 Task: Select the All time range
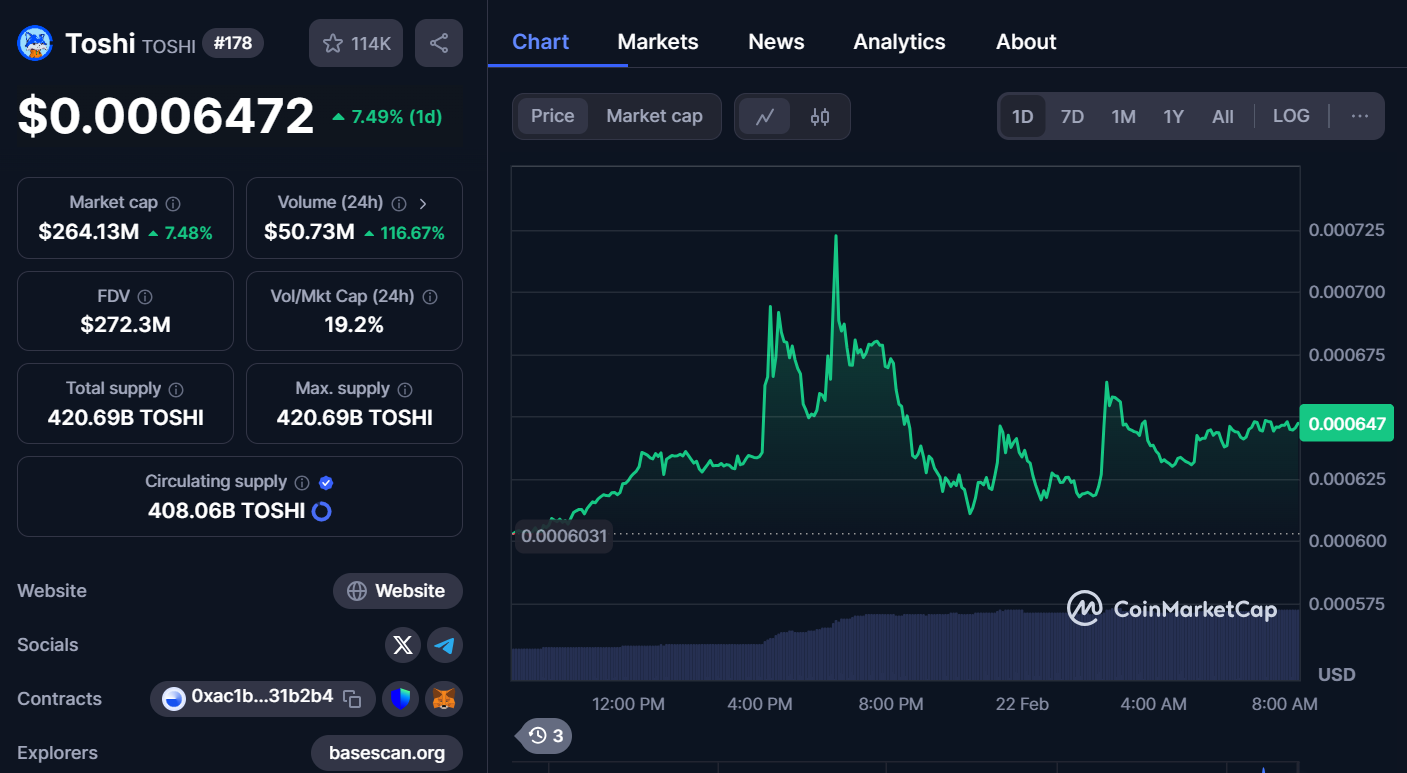click(1223, 117)
